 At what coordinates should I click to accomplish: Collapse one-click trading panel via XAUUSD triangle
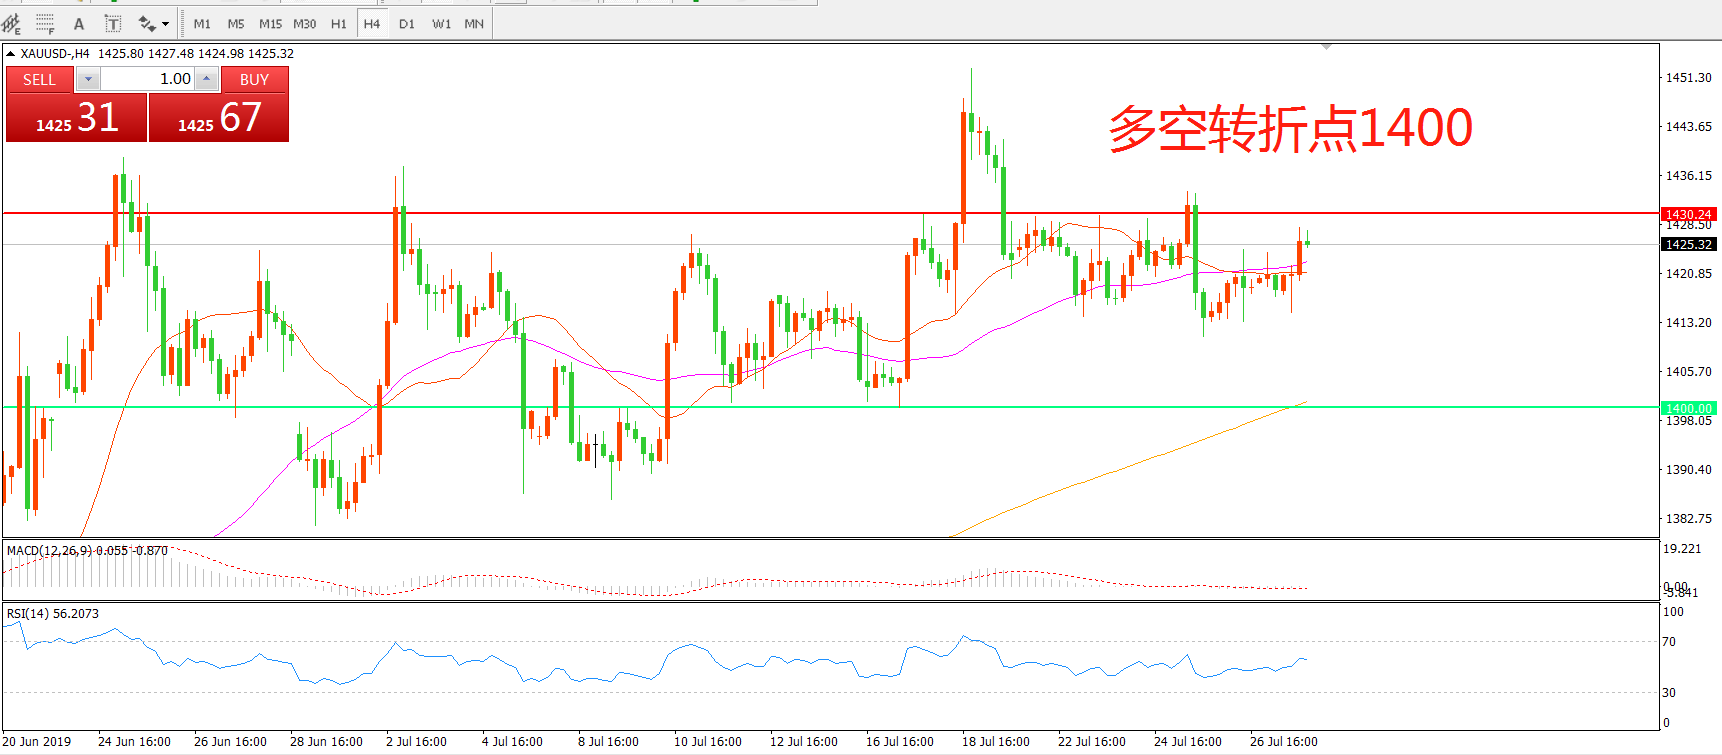[x=11, y=54]
